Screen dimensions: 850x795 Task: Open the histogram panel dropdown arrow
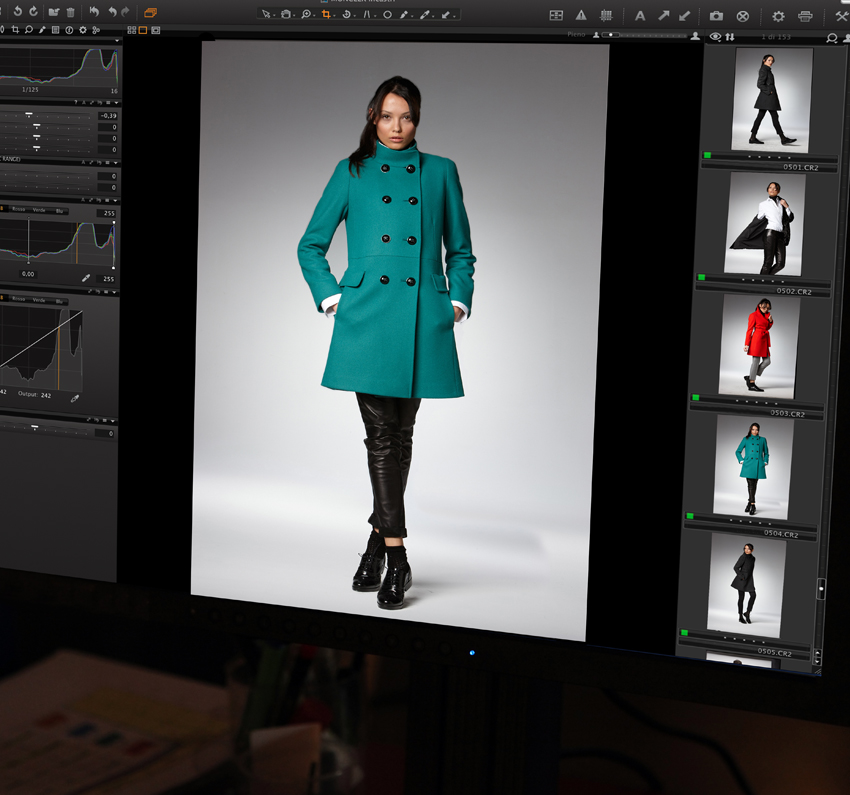click(x=117, y=41)
